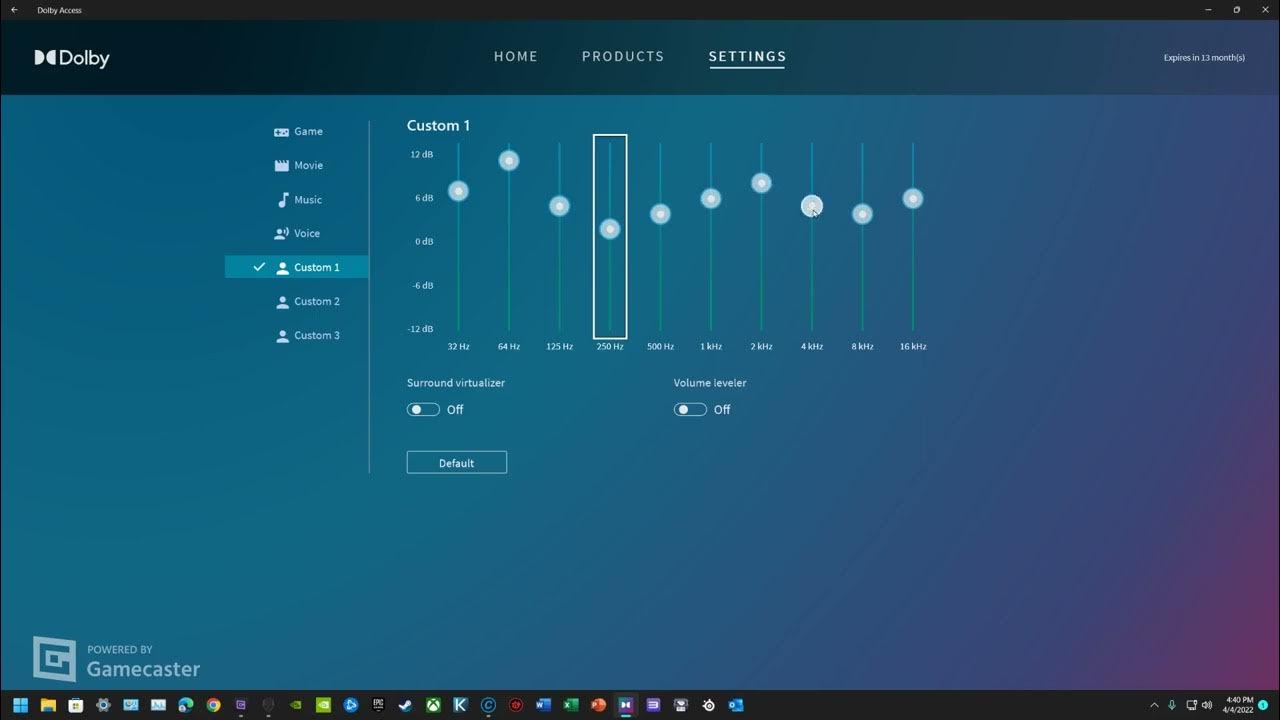Turn on the Volume leveler switch
1280x720 pixels.
click(x=690, y=410)
